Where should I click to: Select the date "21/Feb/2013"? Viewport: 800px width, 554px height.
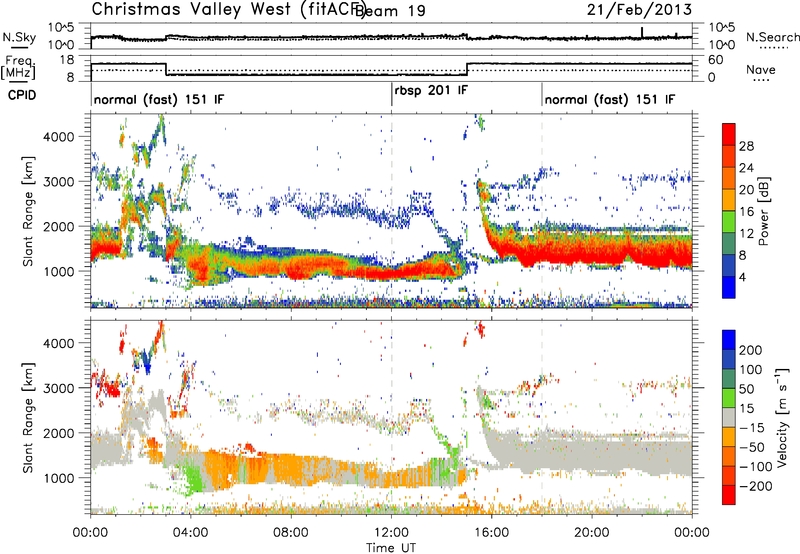pyautogui.click(x=639, y=9)
